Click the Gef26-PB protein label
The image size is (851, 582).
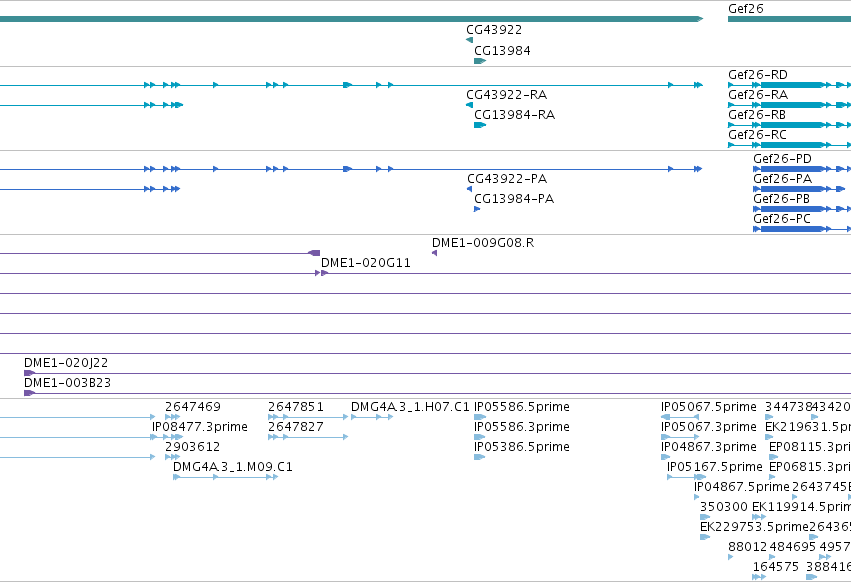[x=782, y=199]
